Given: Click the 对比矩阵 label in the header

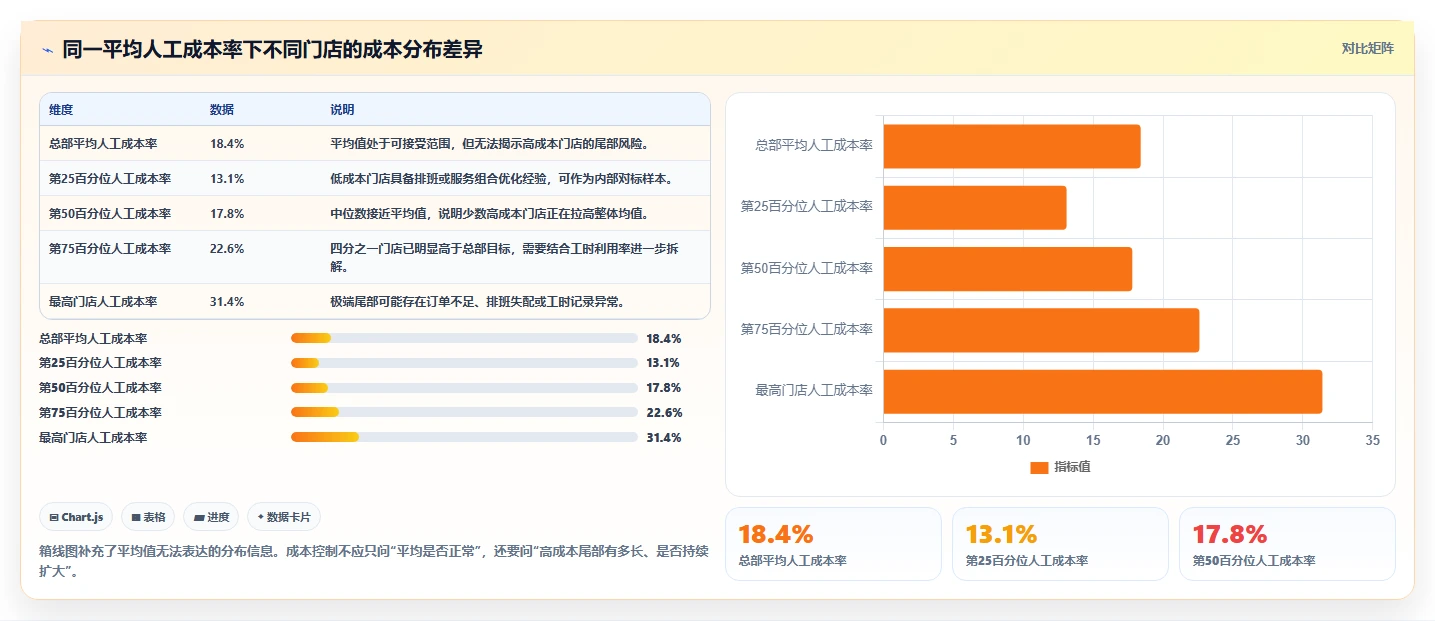Looking at the screenshot, I should [x=1367, y=48].
